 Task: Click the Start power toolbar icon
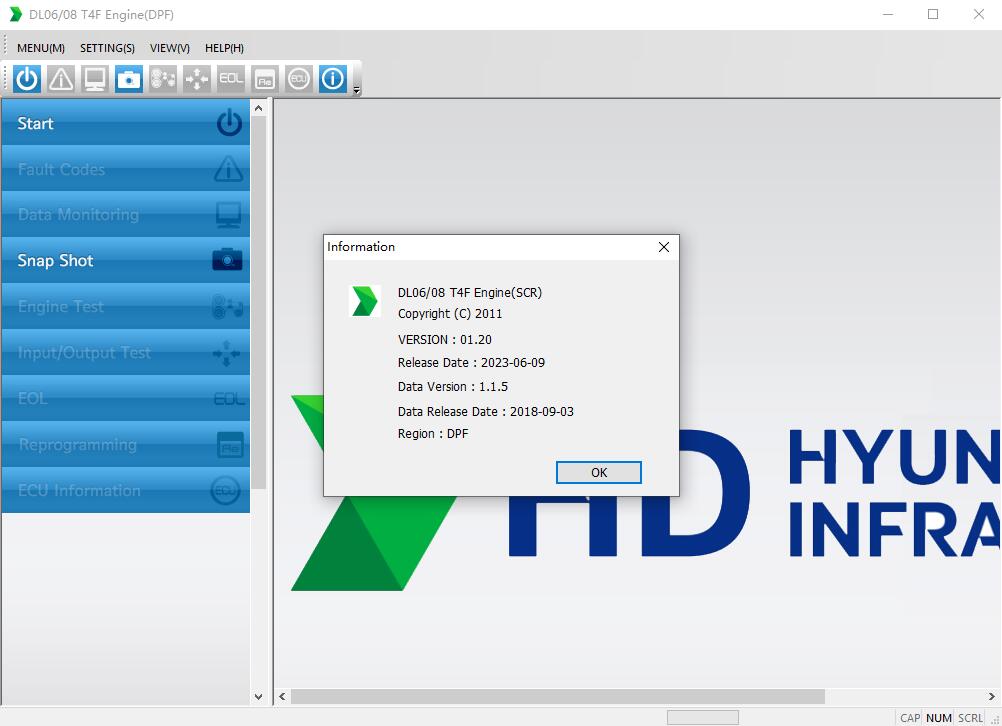coord(27,79)
